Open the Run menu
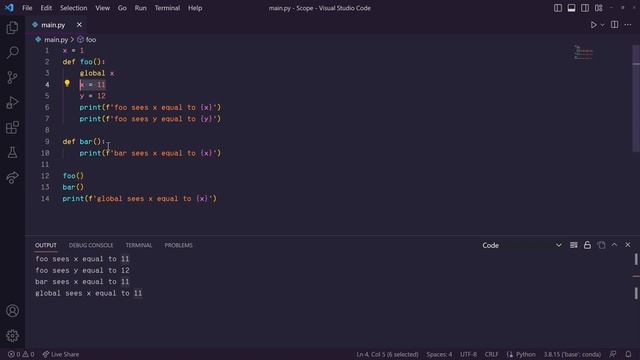 [x=140, y=8]
